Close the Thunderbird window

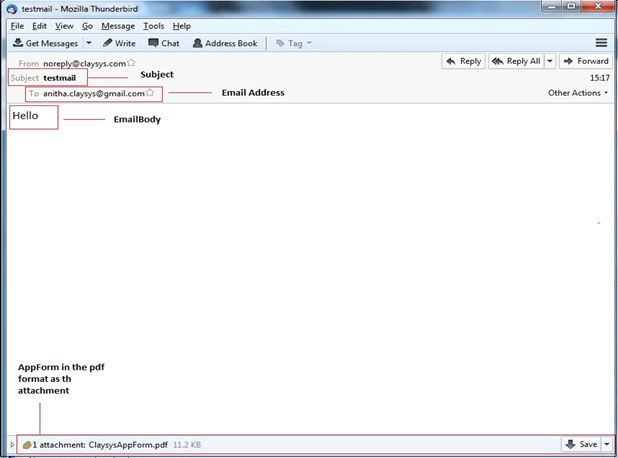[x=598, y=6]
